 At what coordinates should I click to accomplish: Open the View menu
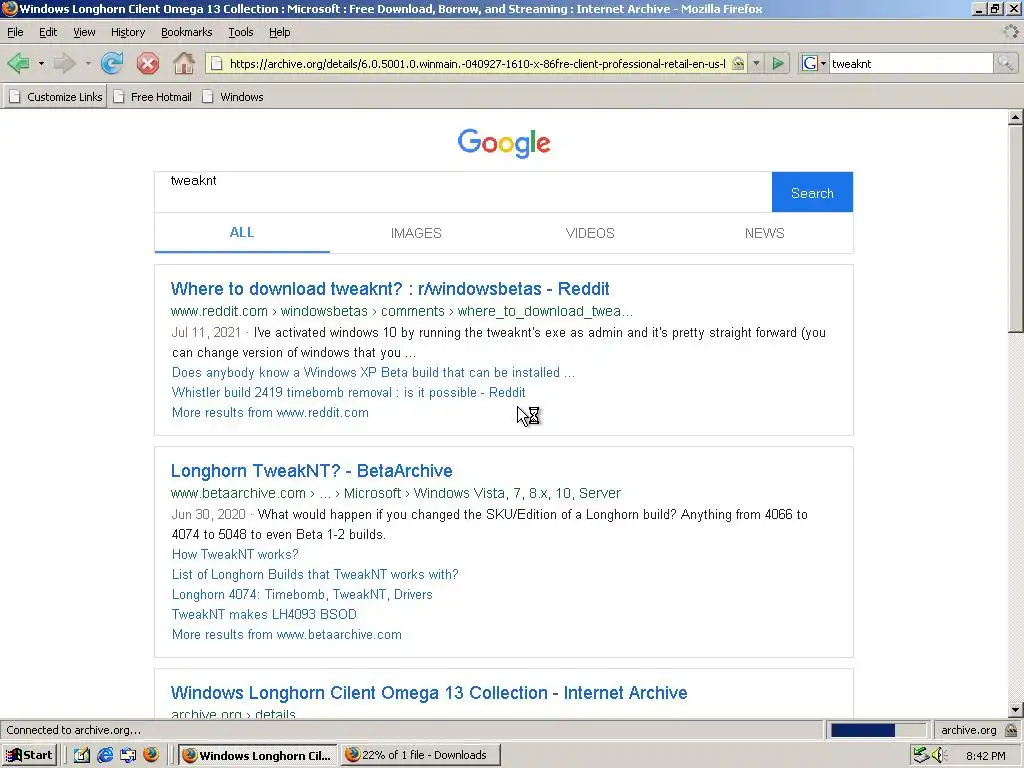click(x=84, y=32)
